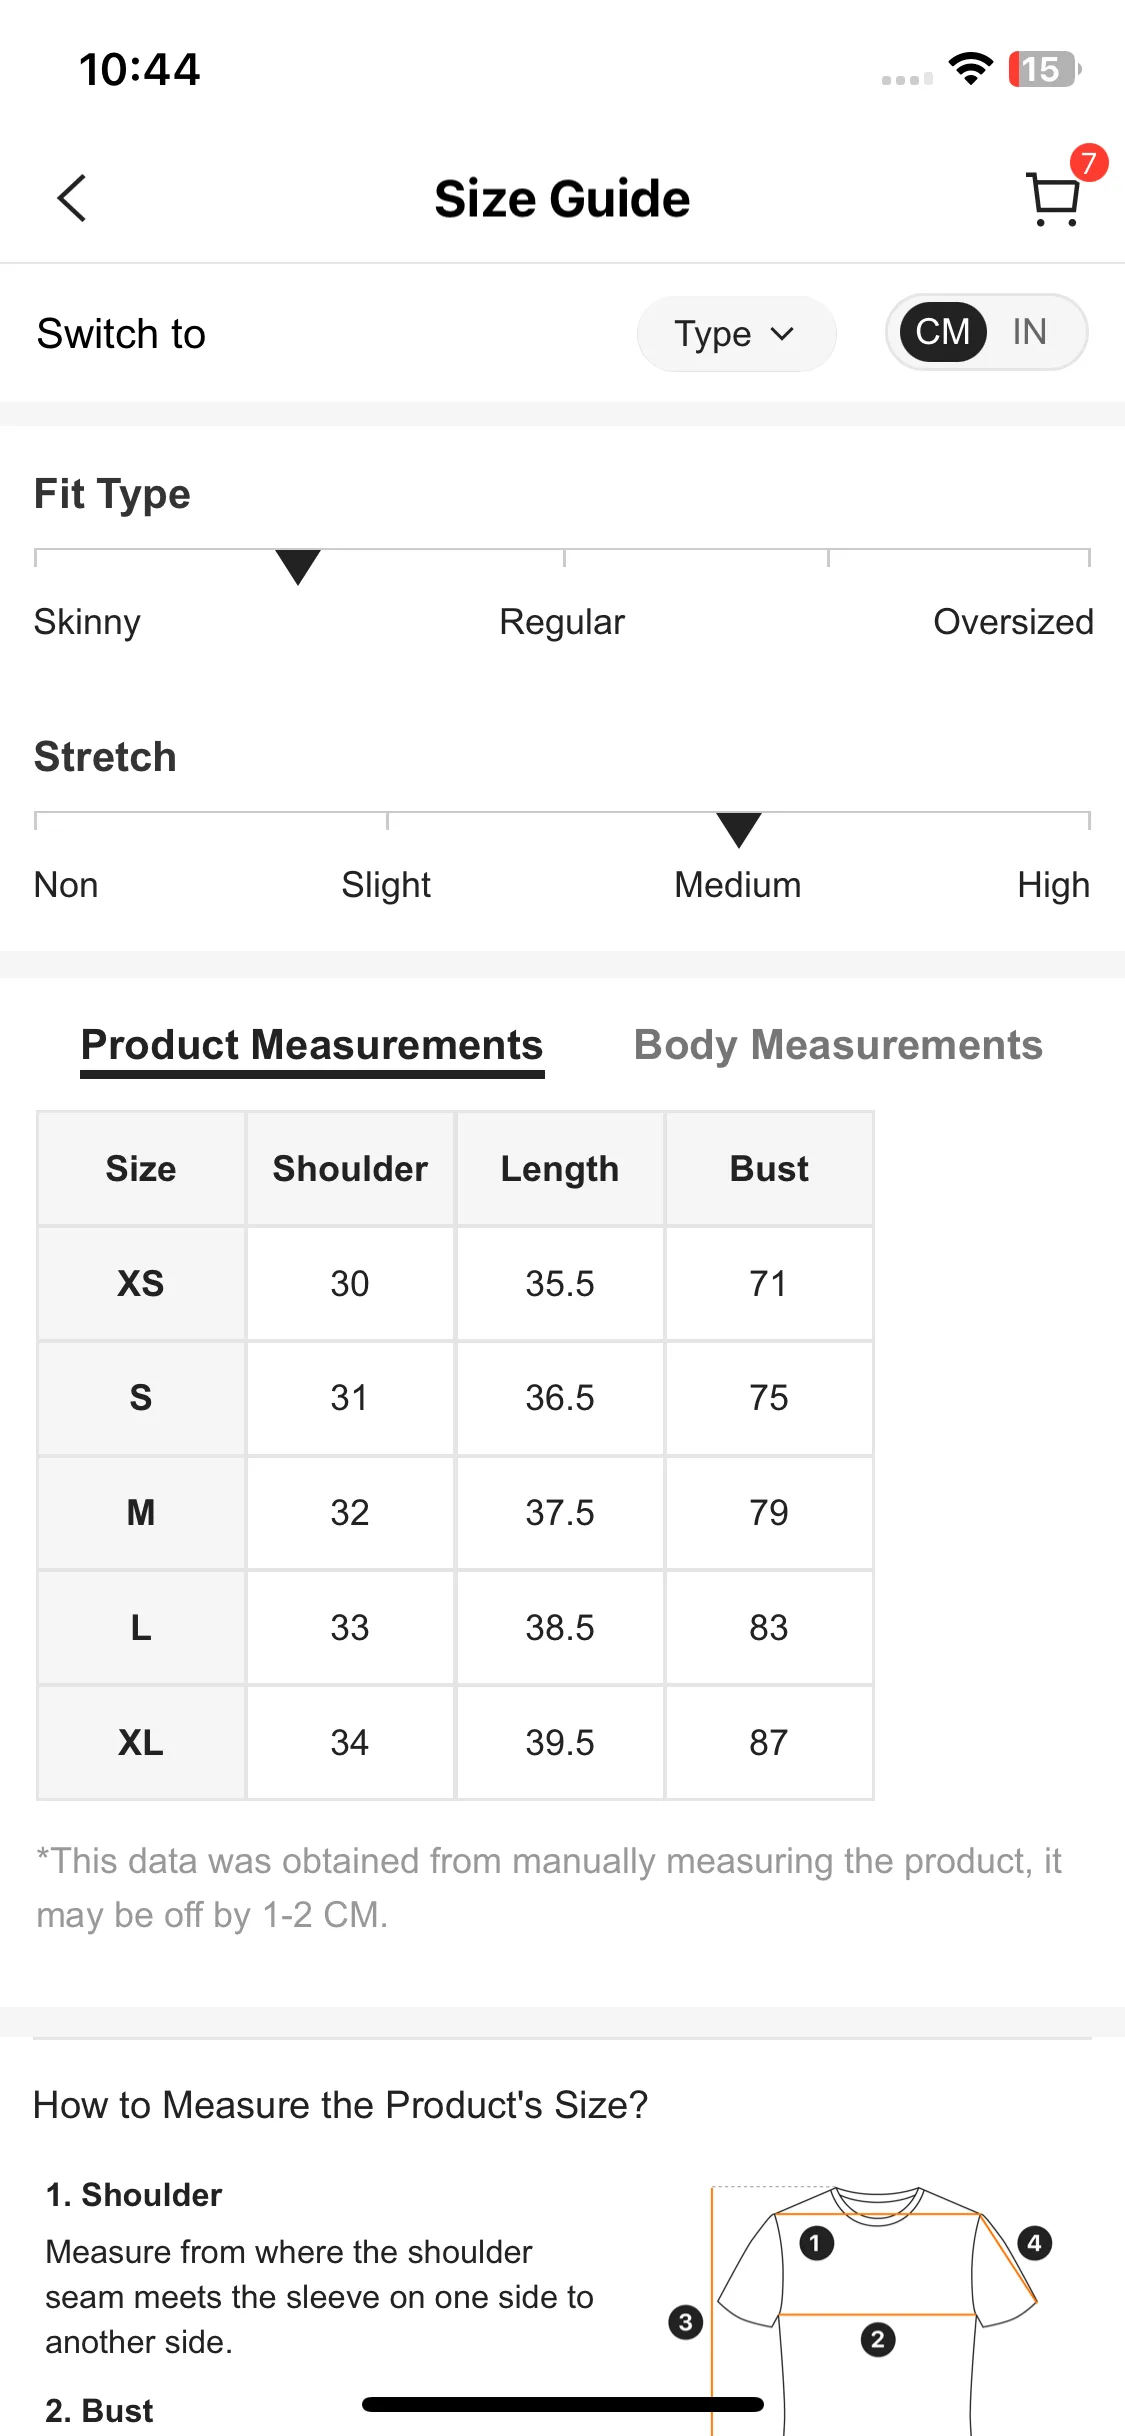This screenshot has width=1125, height=2436.
Task: Click the Type dropdown chevron arrow
Action: tap(783, 334)
